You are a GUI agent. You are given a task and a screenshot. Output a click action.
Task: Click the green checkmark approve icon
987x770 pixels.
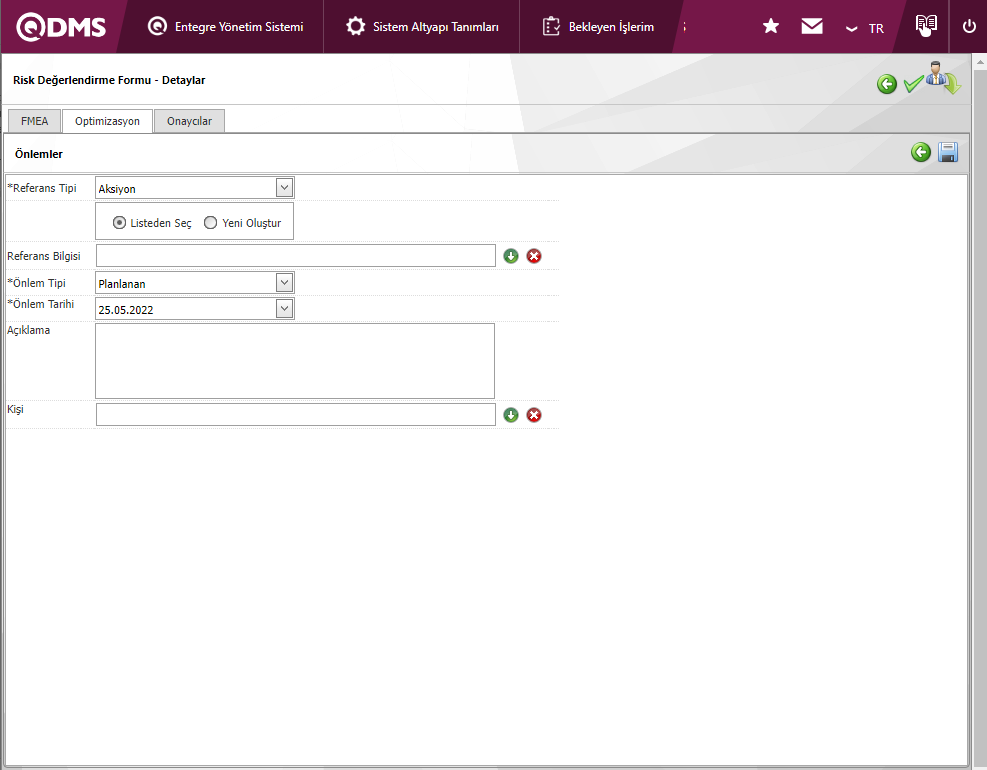click(x=912, y=85)
